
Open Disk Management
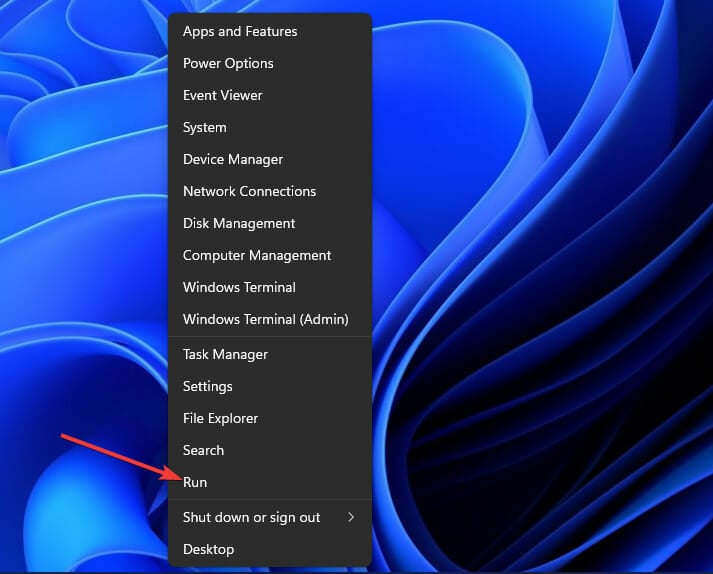pyautogui.click(x=239, y=223)
